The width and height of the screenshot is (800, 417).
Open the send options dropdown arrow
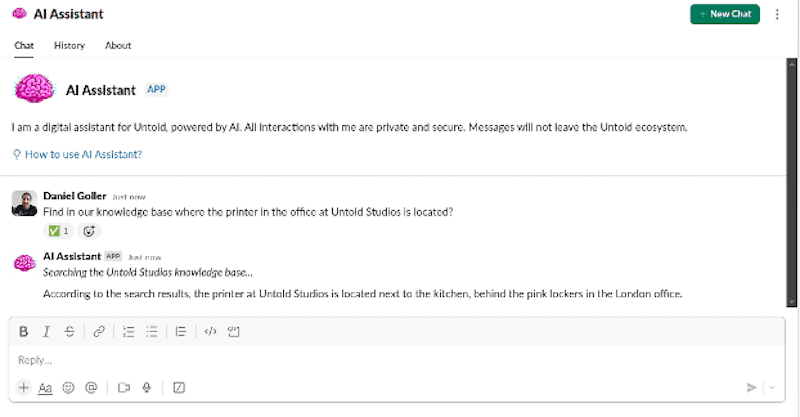772,388
